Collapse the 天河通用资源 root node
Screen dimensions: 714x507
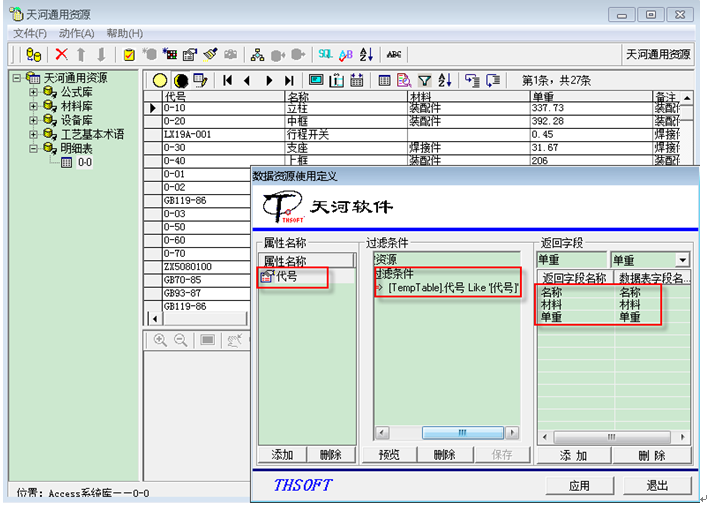[x=17, y=78]
